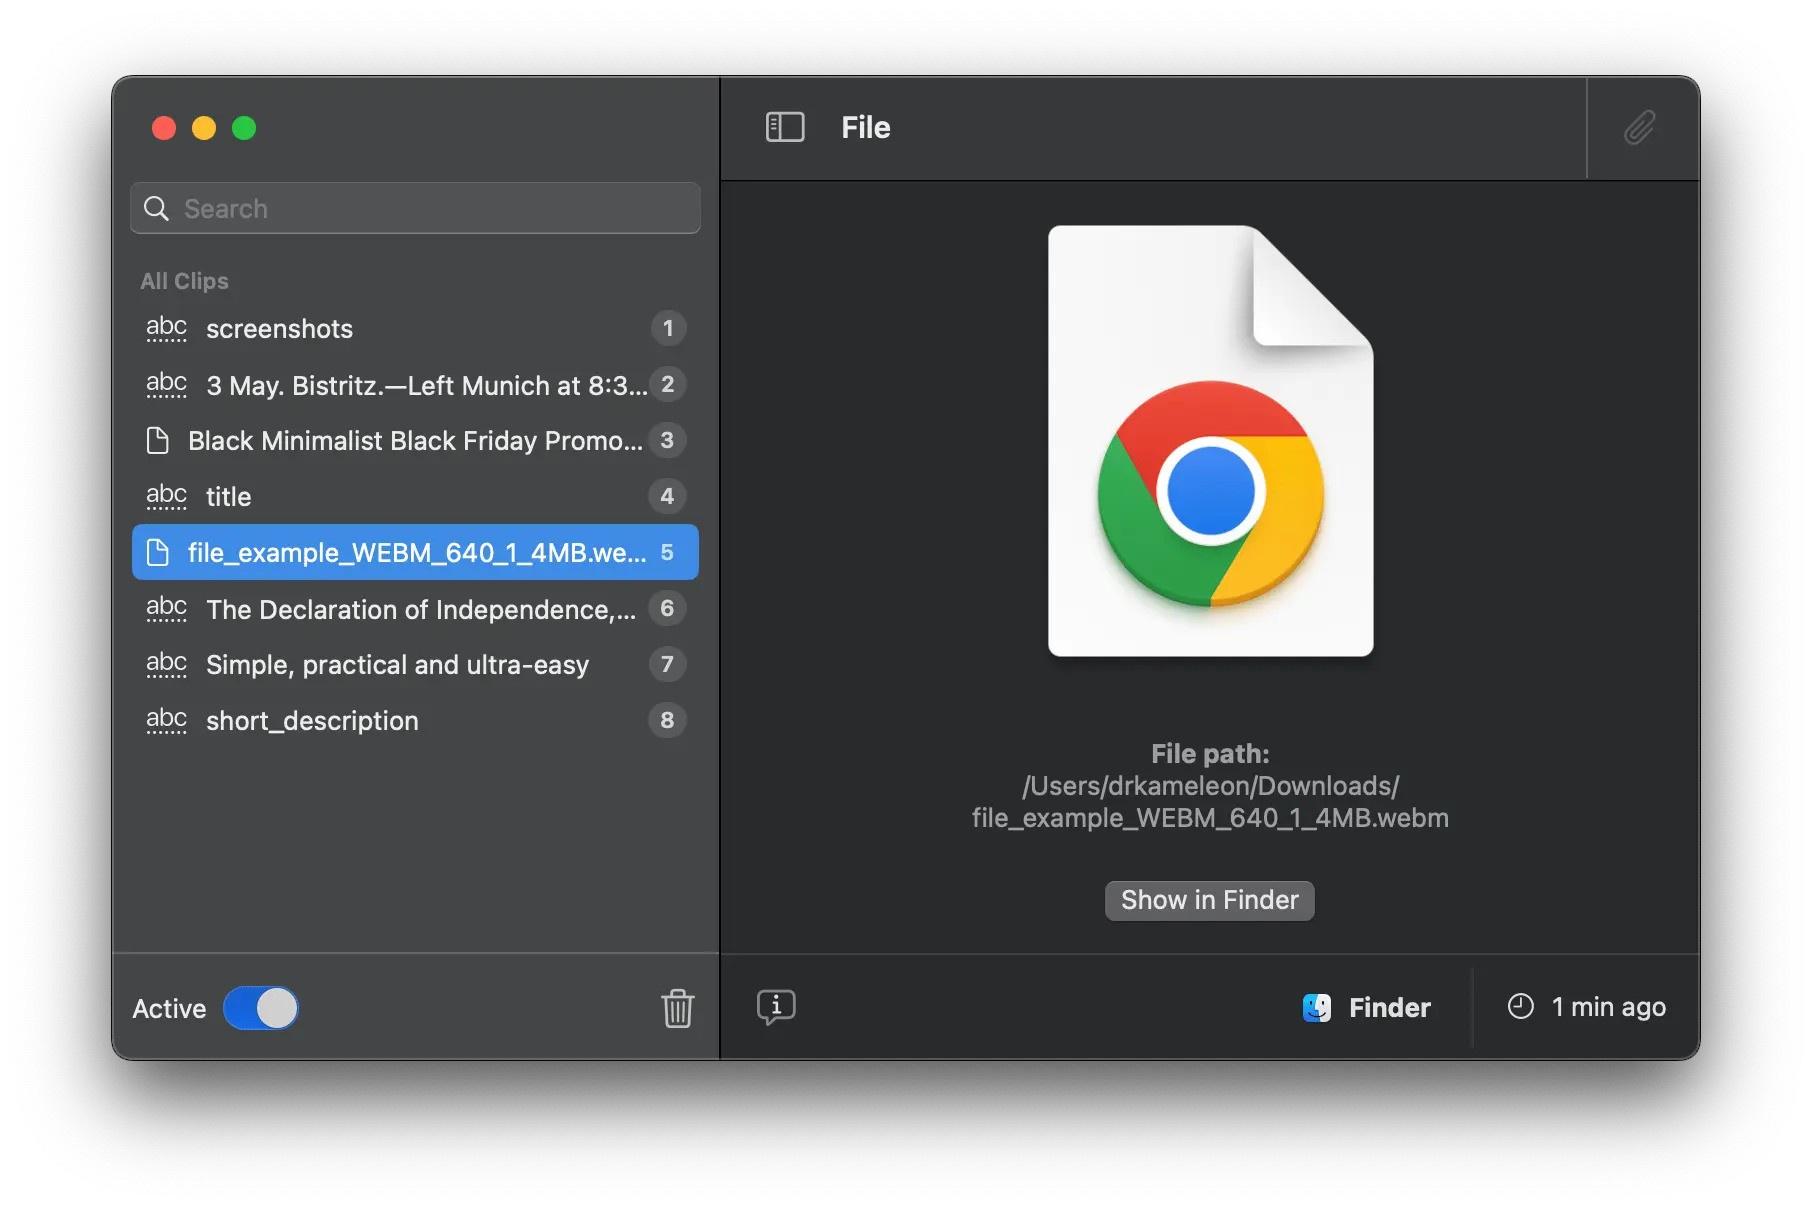Select the file_example_WEBM clip entry
Screen dimensions: 1812x1208
(x=415, y=553)
